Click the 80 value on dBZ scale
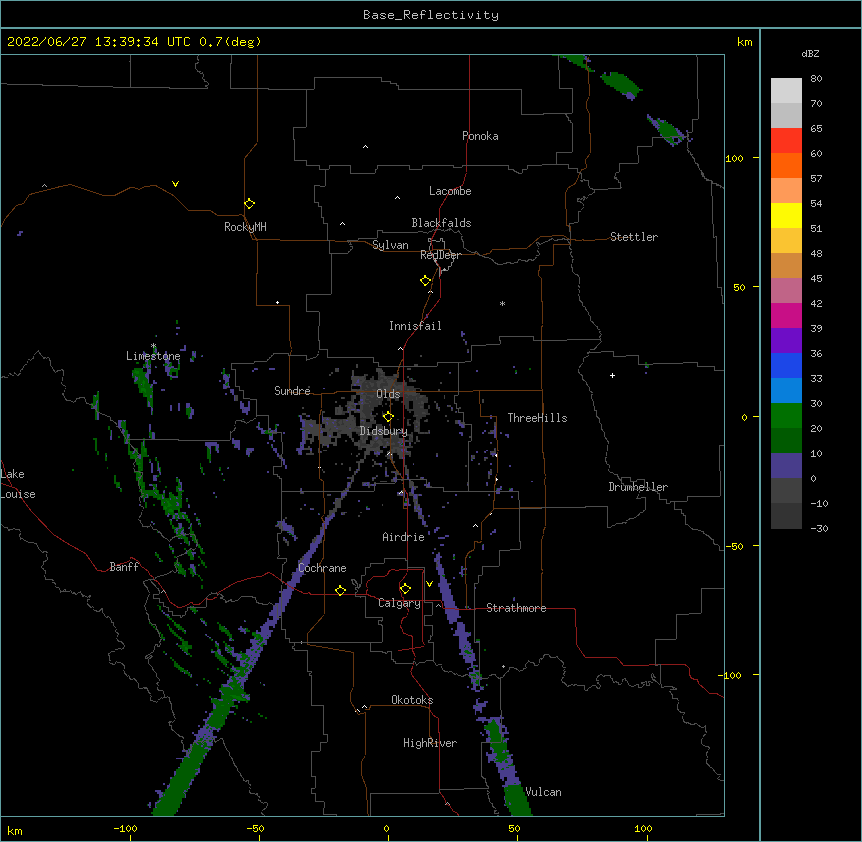The width and height of the screenshot is (862, 842). 816,79
